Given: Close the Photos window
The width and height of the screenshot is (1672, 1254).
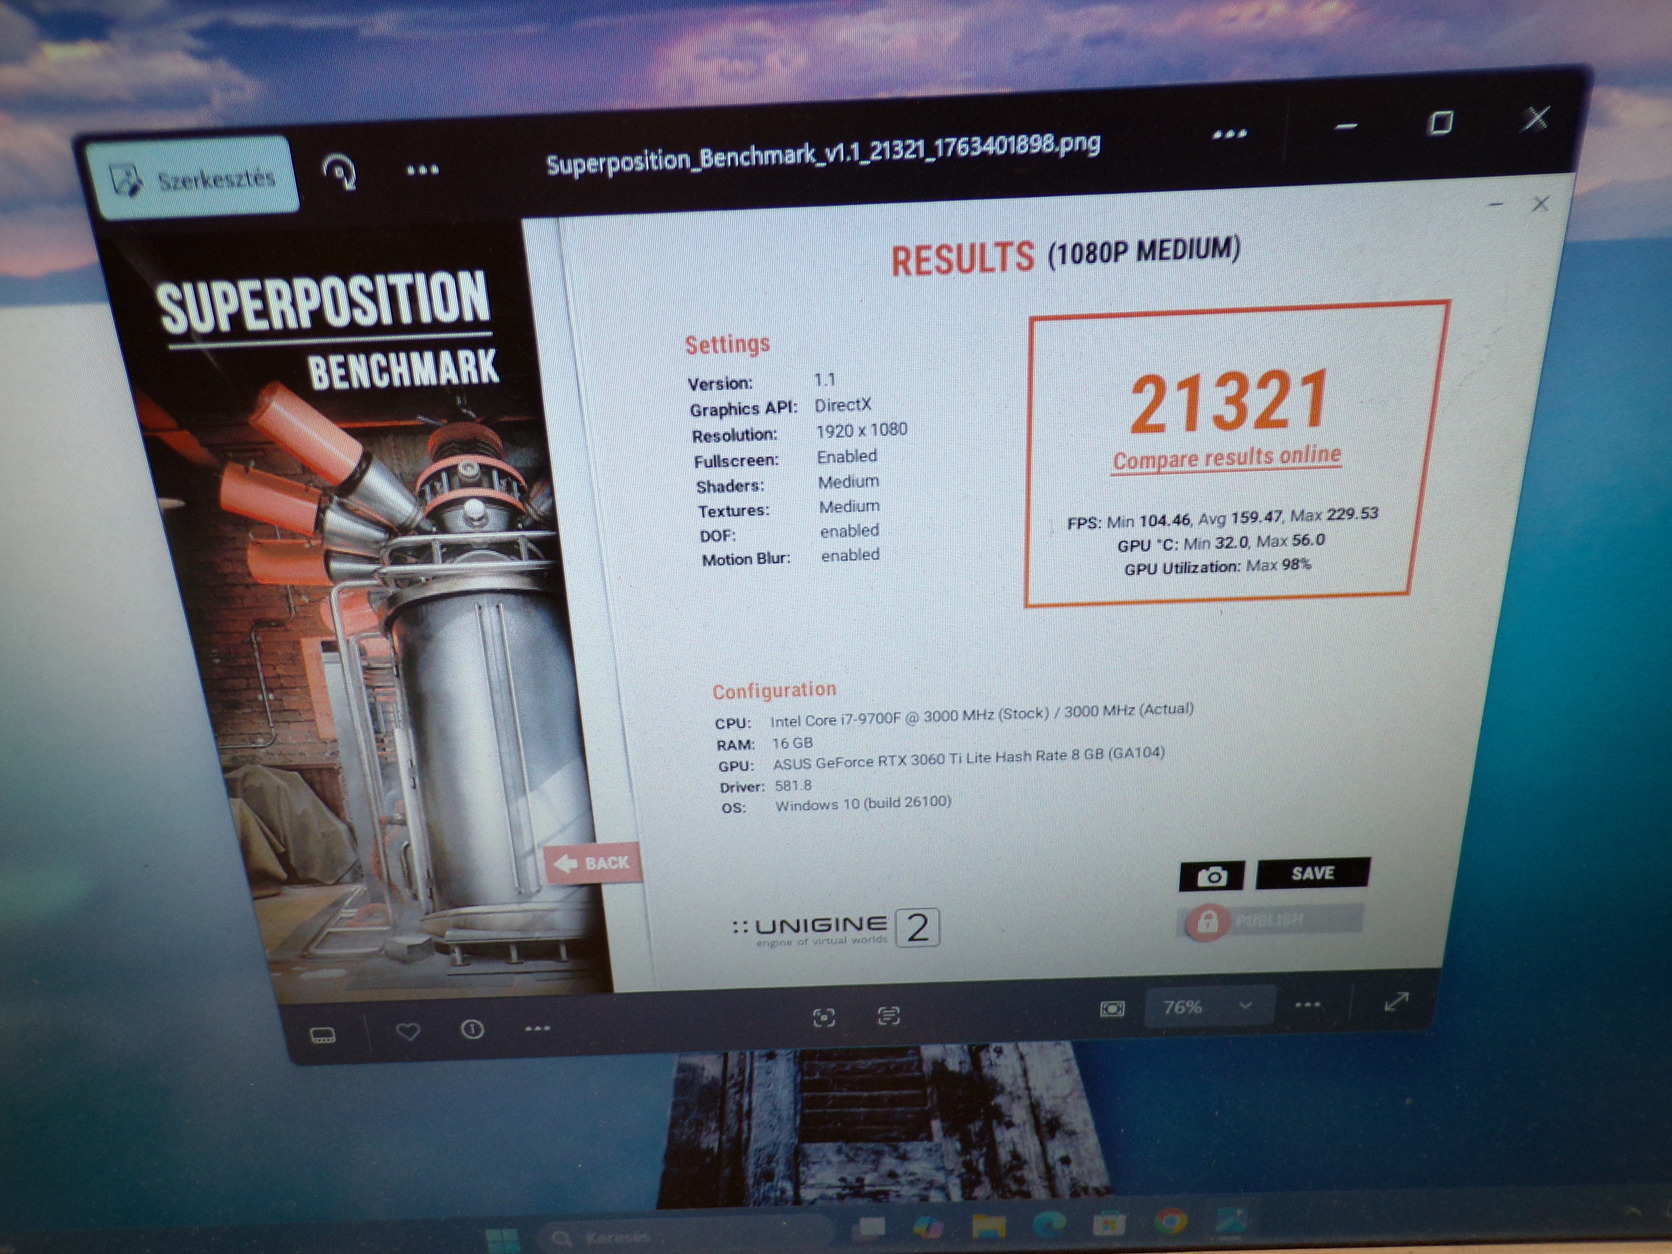Looking at the screenshot, I should (x=1536, y=119).
